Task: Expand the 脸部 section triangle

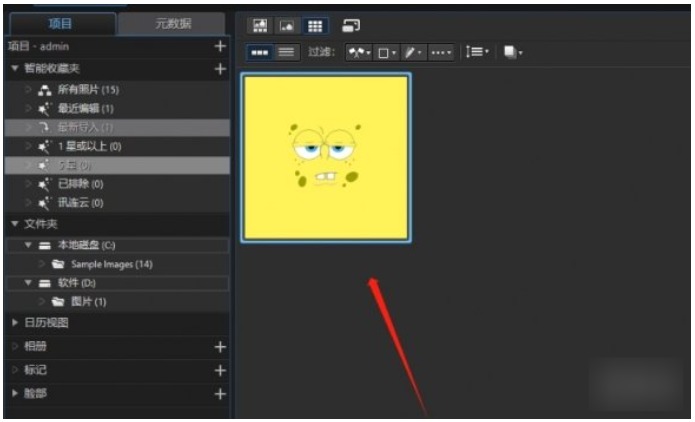Action: [x=15, y=393]
